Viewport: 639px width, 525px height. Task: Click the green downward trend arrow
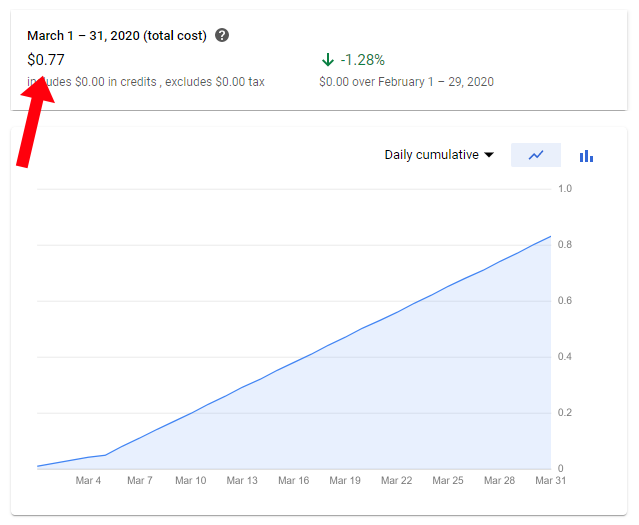pos(327,60)
